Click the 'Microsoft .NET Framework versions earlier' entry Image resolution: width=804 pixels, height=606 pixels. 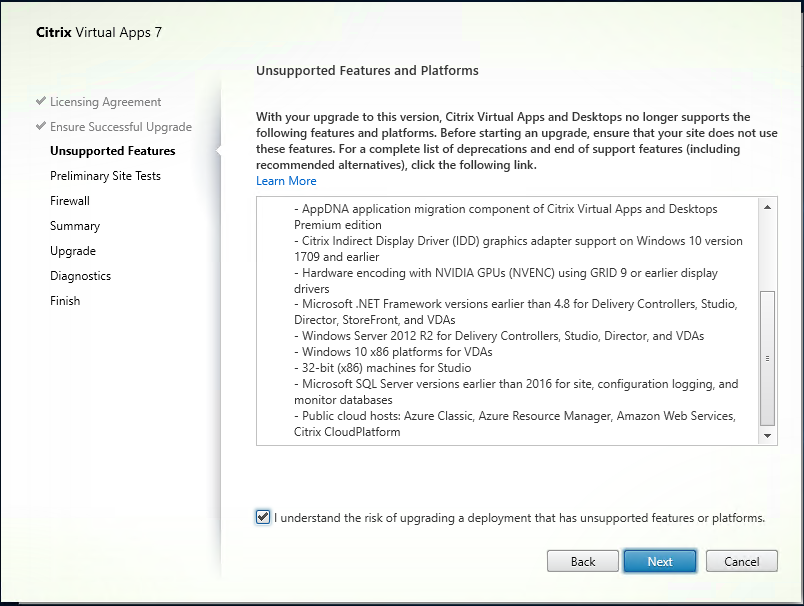(515, 312)
